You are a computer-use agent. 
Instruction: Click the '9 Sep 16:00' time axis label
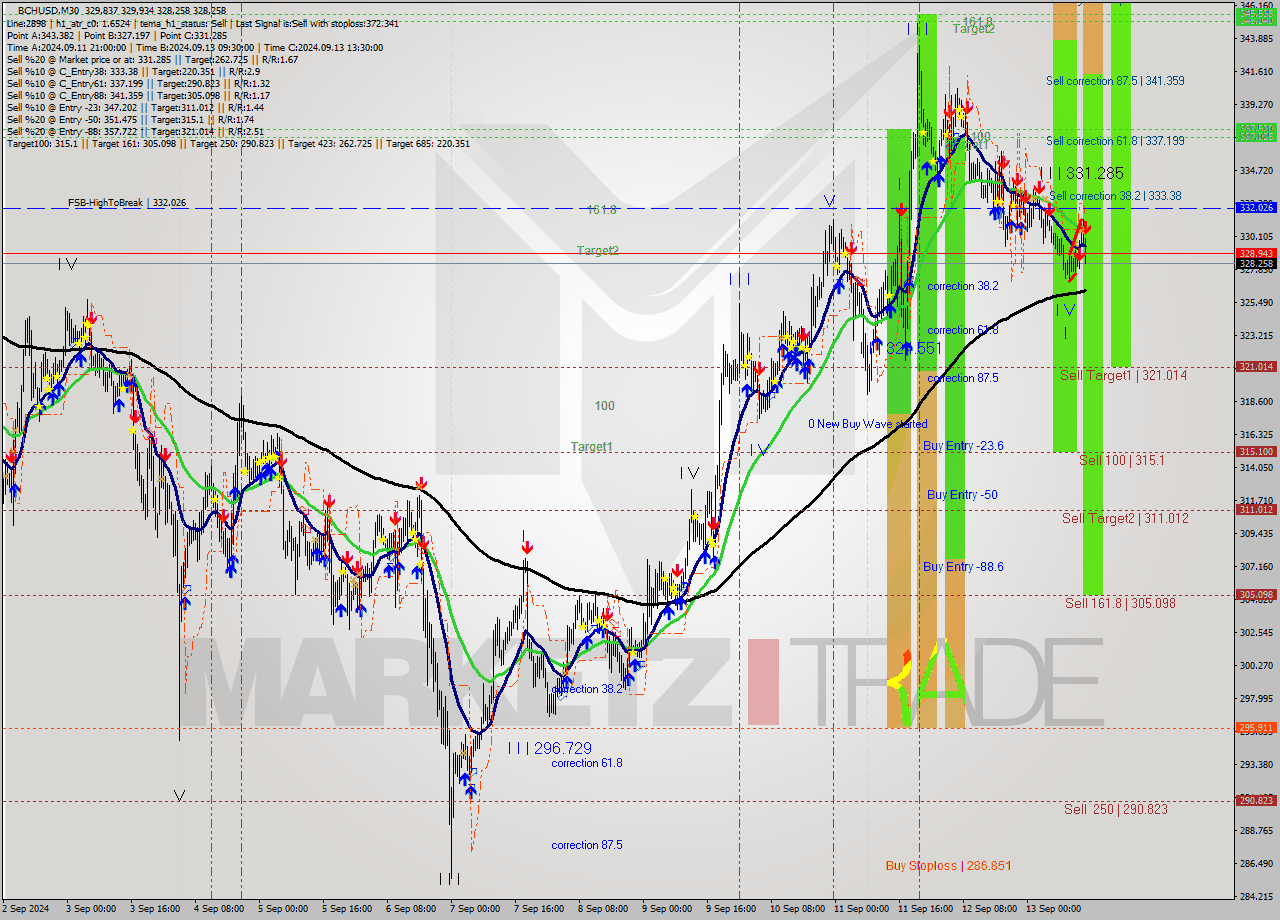tap(730, 909)
